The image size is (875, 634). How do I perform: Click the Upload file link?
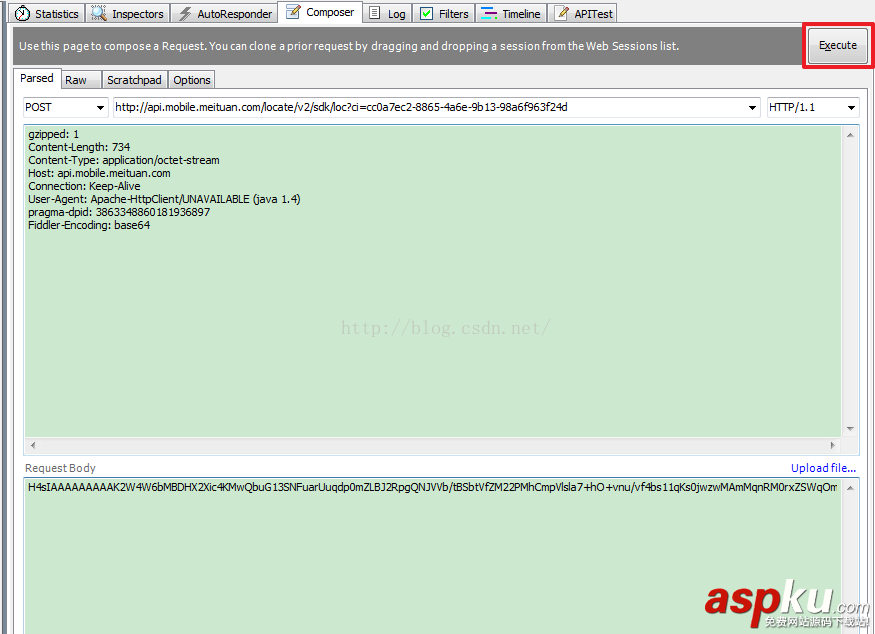click(x=822, y=467)
